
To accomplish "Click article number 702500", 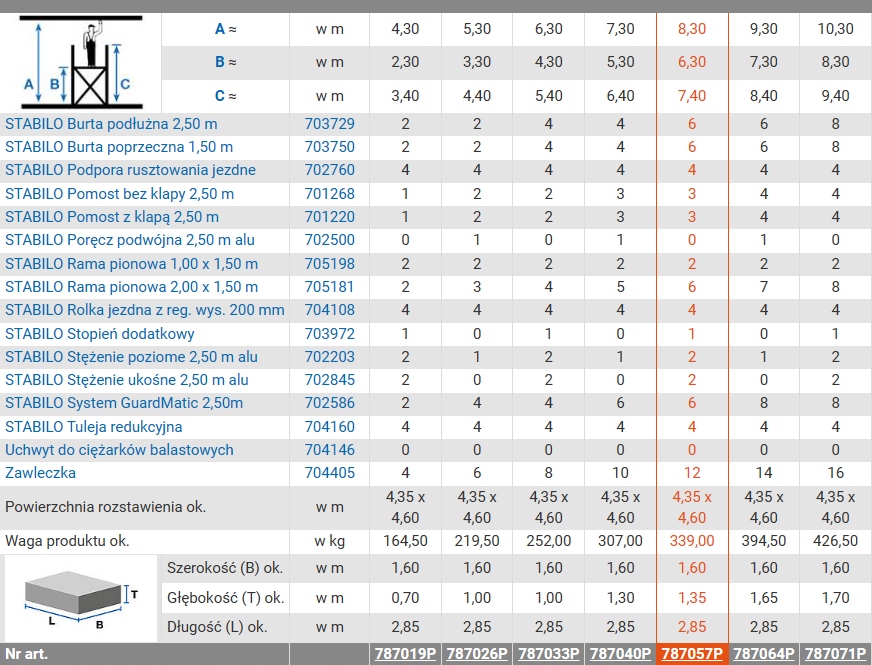I will point(329,240).
